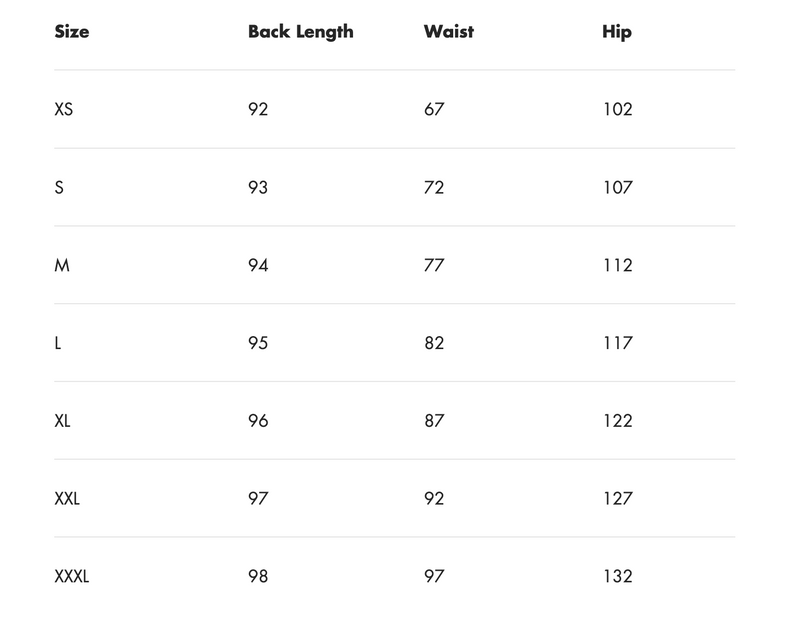Select the XS size row label
800x622 pixels.
pyautogui.click(x=64, y=109)
